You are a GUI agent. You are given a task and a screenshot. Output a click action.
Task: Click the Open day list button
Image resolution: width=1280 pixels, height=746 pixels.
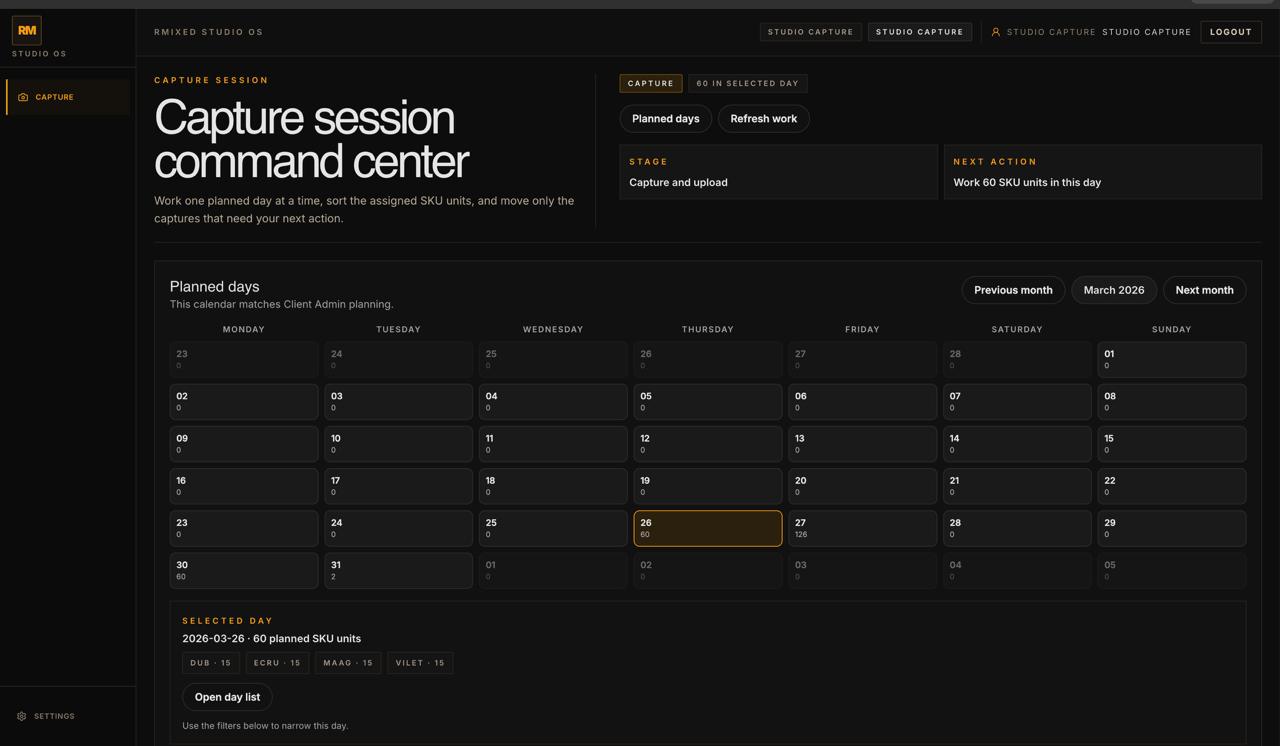[x=227, y=697]
